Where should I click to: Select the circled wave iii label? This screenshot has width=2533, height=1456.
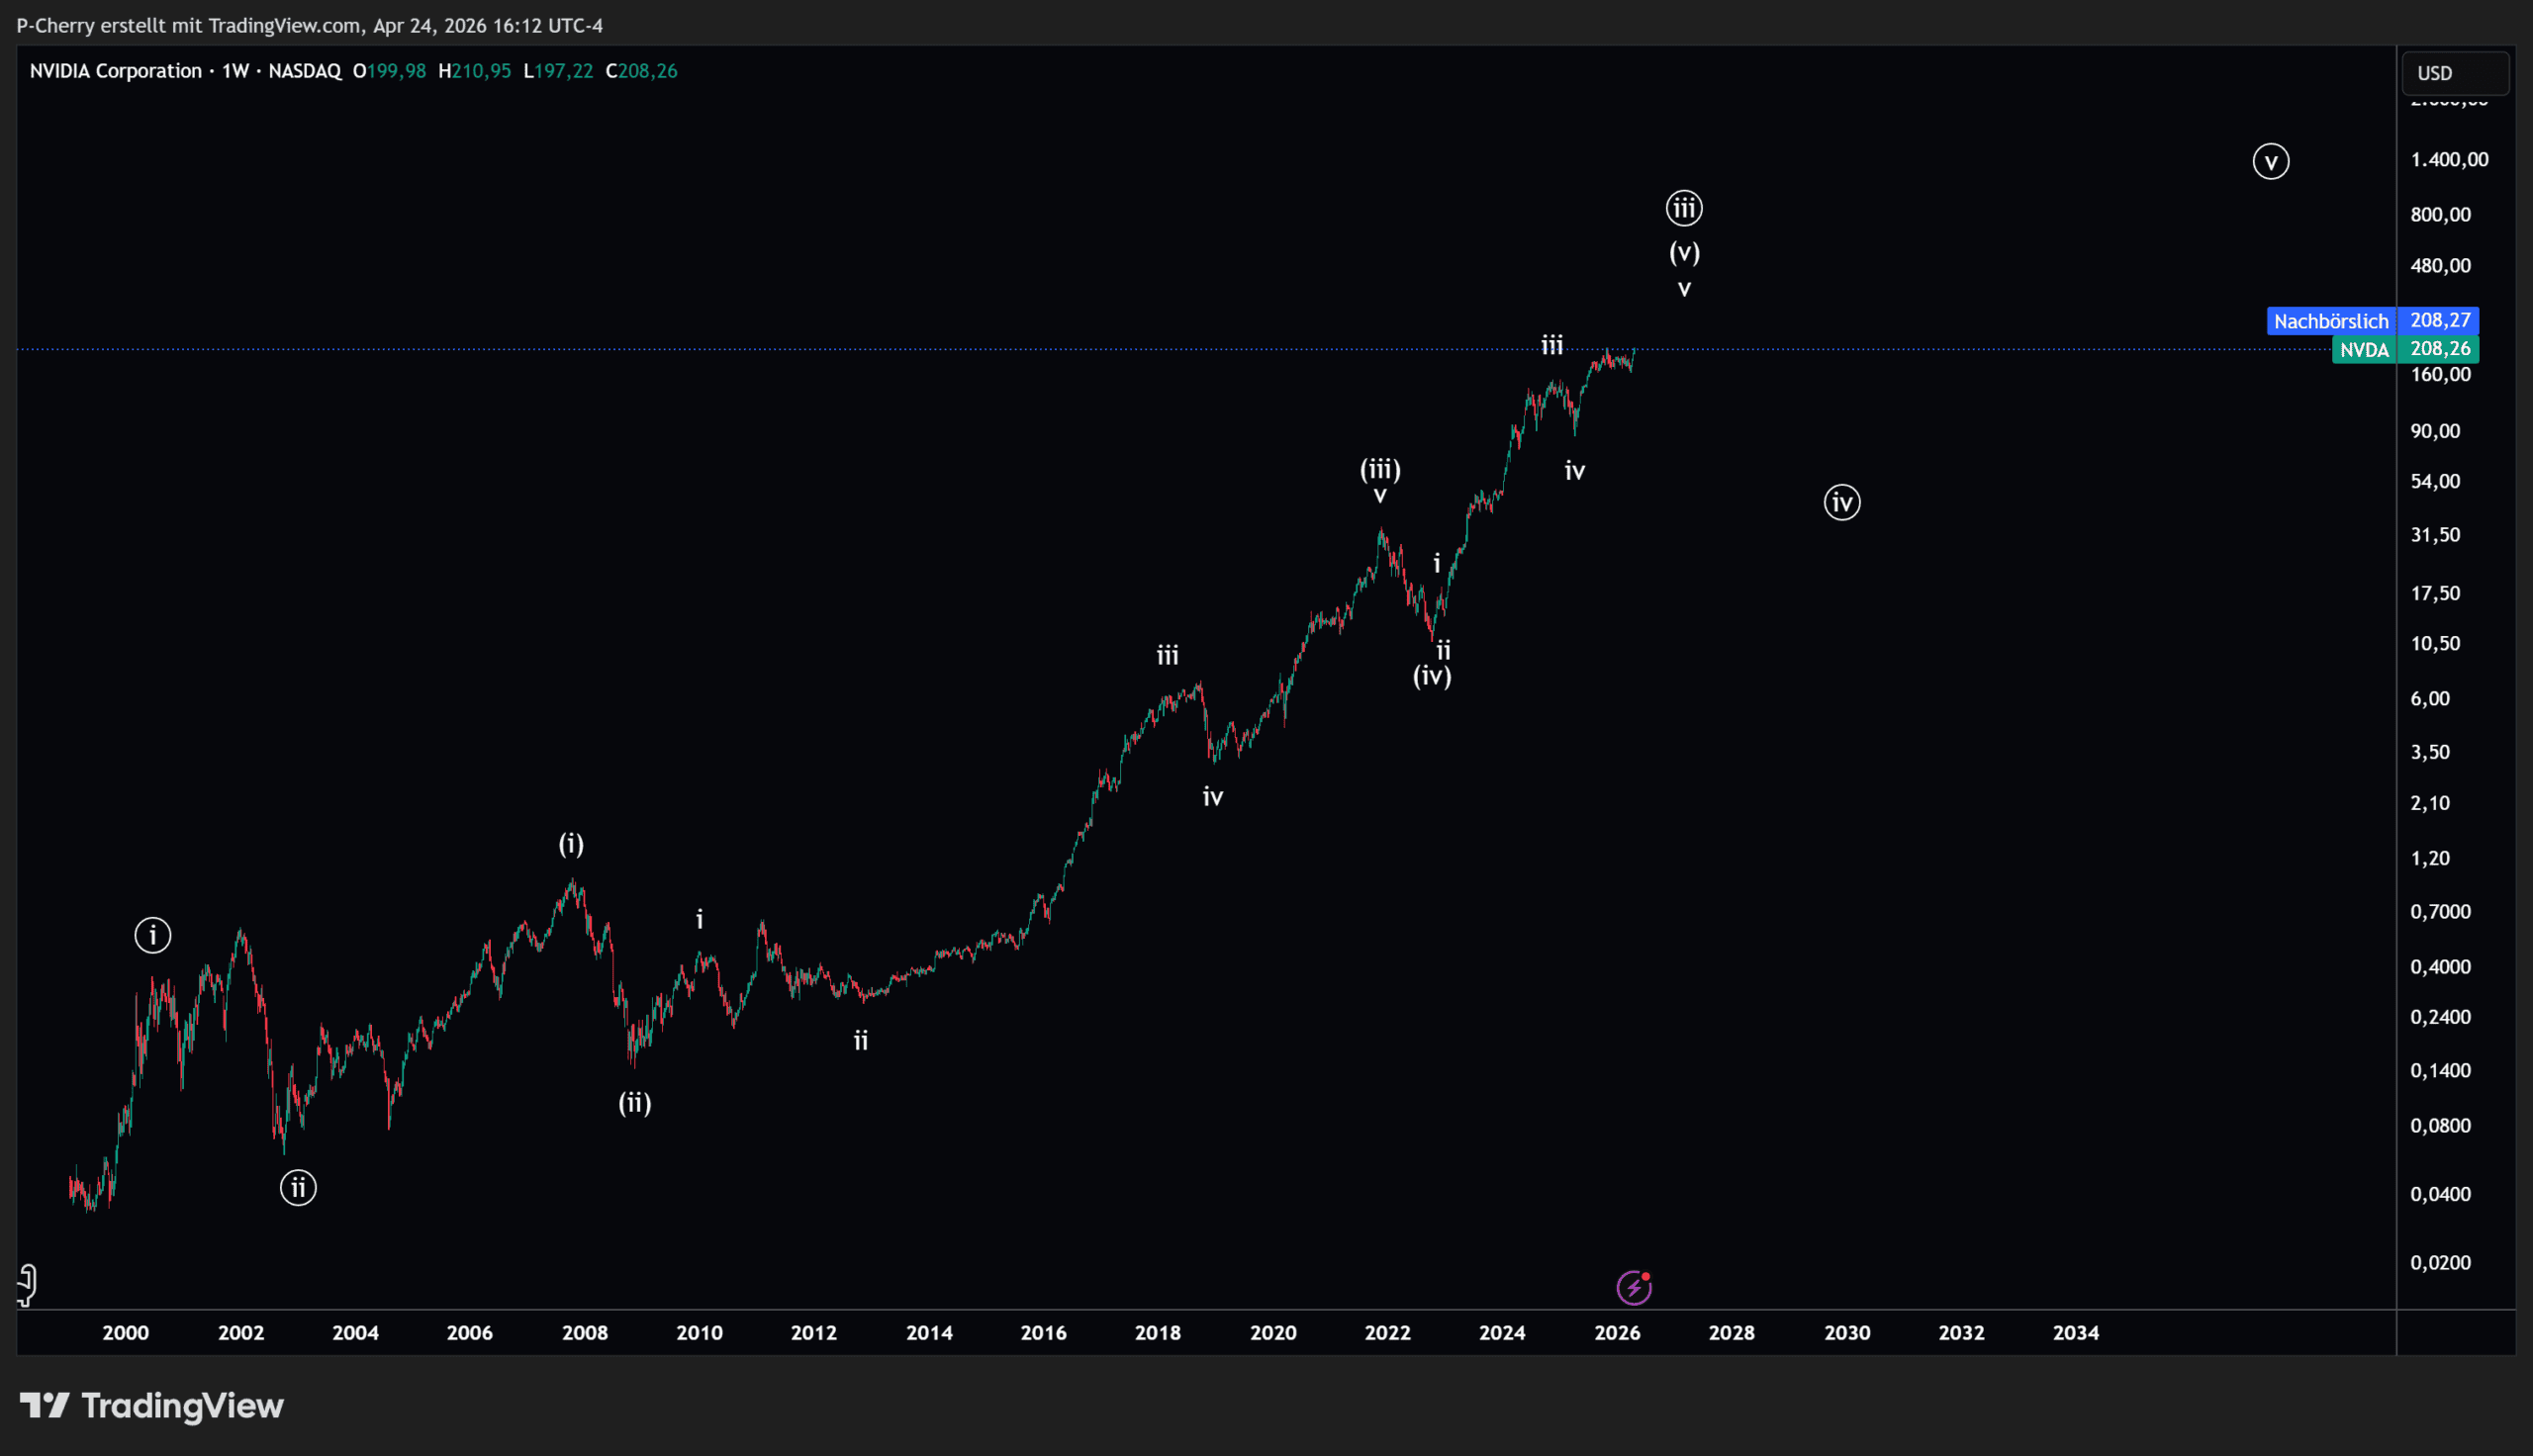click(1684, 208)
